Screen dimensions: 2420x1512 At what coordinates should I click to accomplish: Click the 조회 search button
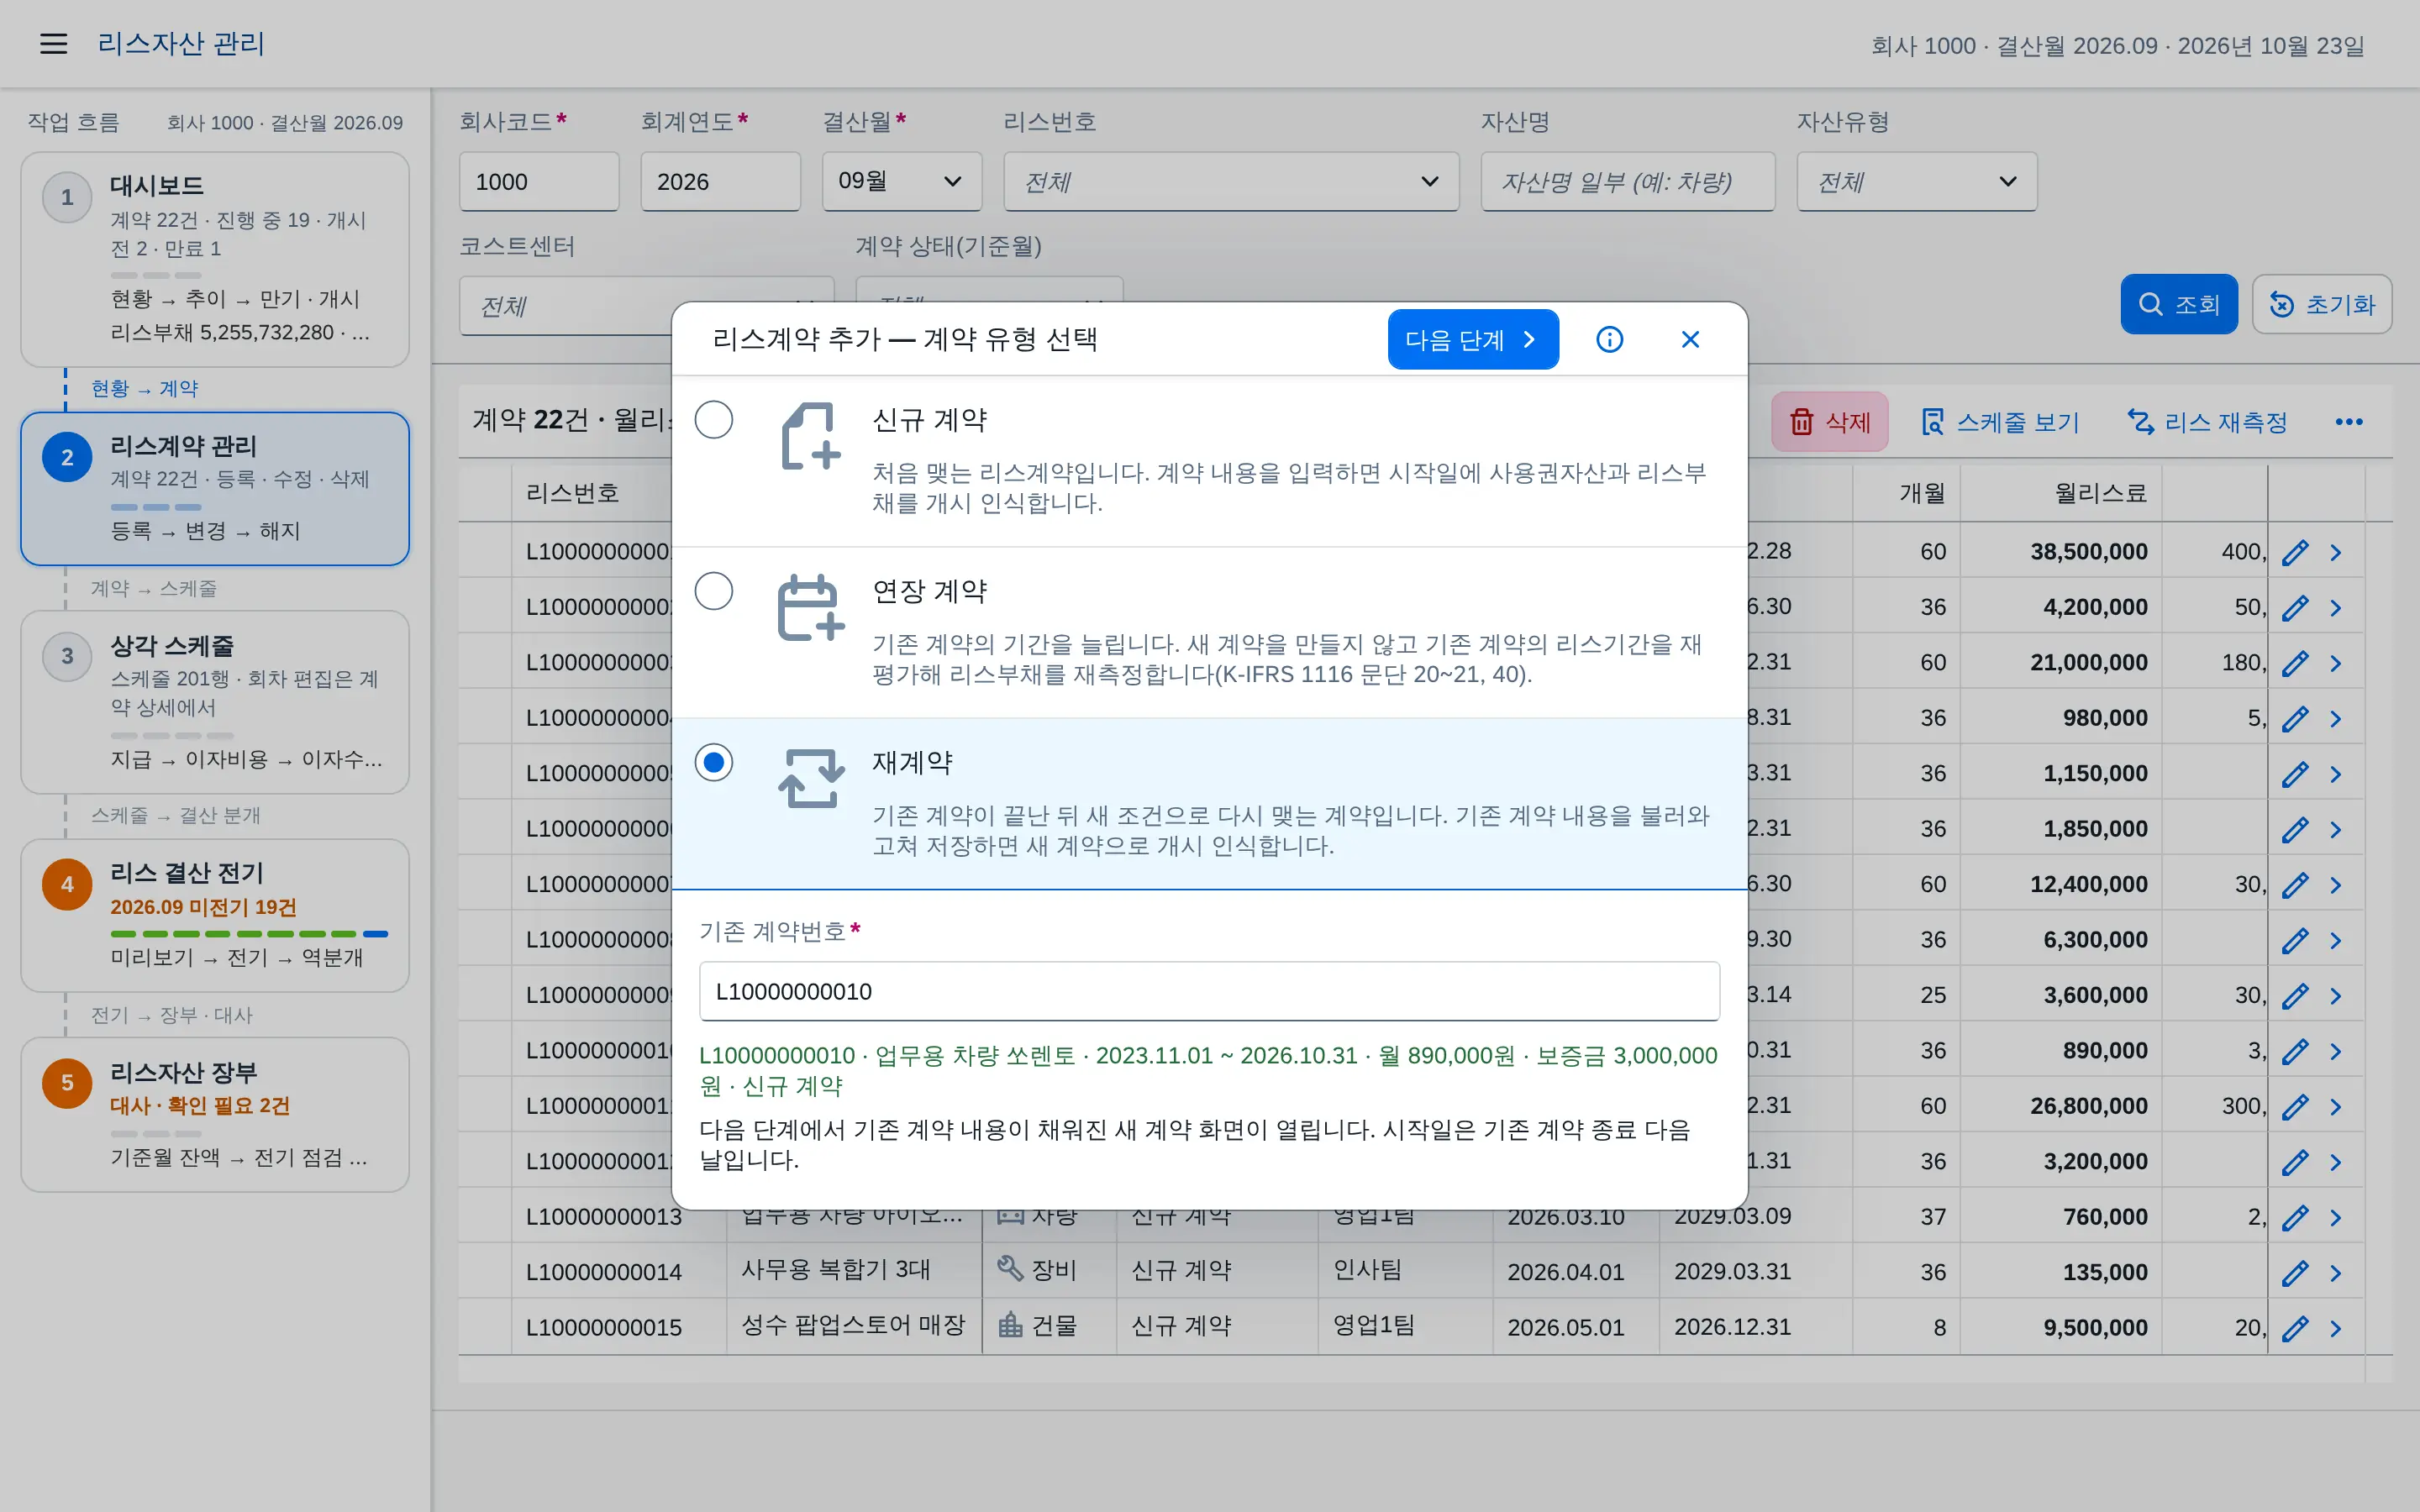coord(2179,304)
